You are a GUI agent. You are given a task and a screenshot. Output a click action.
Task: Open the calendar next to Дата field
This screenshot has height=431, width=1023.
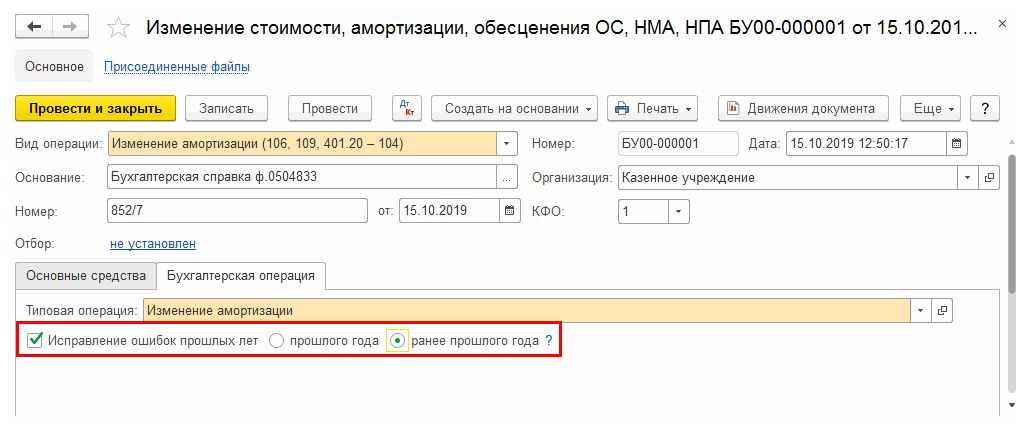click(x=957, y=143)
